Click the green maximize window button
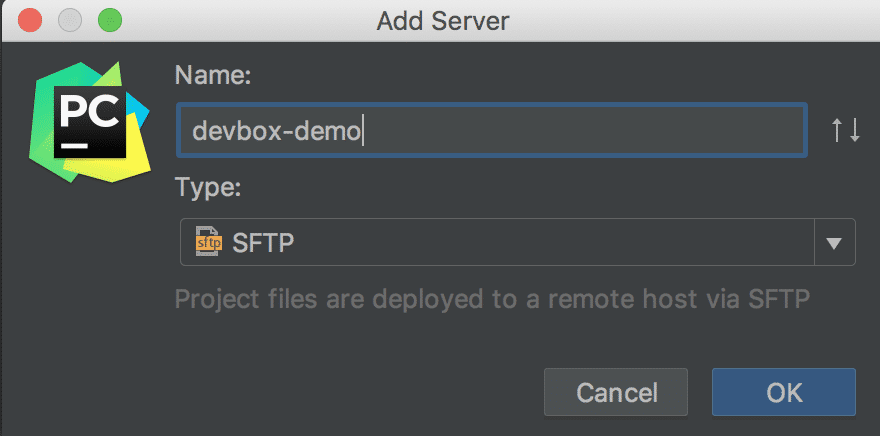This screenshot has width=880, height=436. (108, 20)
